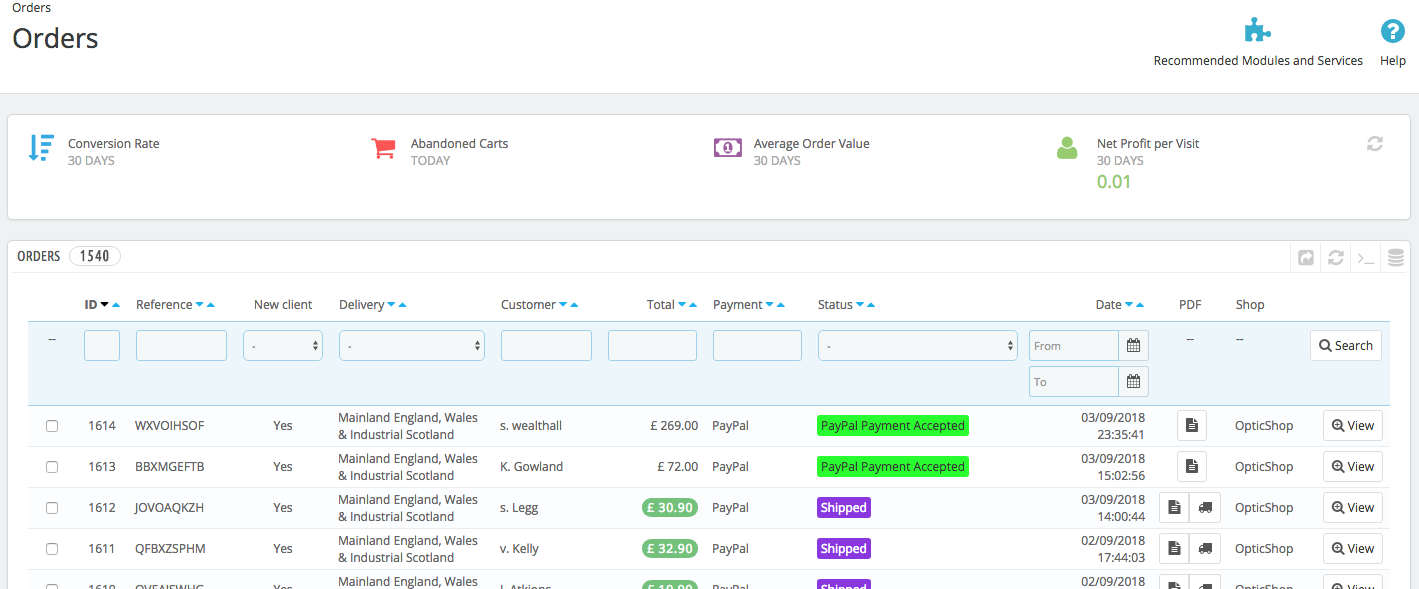Open invoice PDF for order 1611
Screen dimensions: 1419x589
point(1174,549)
